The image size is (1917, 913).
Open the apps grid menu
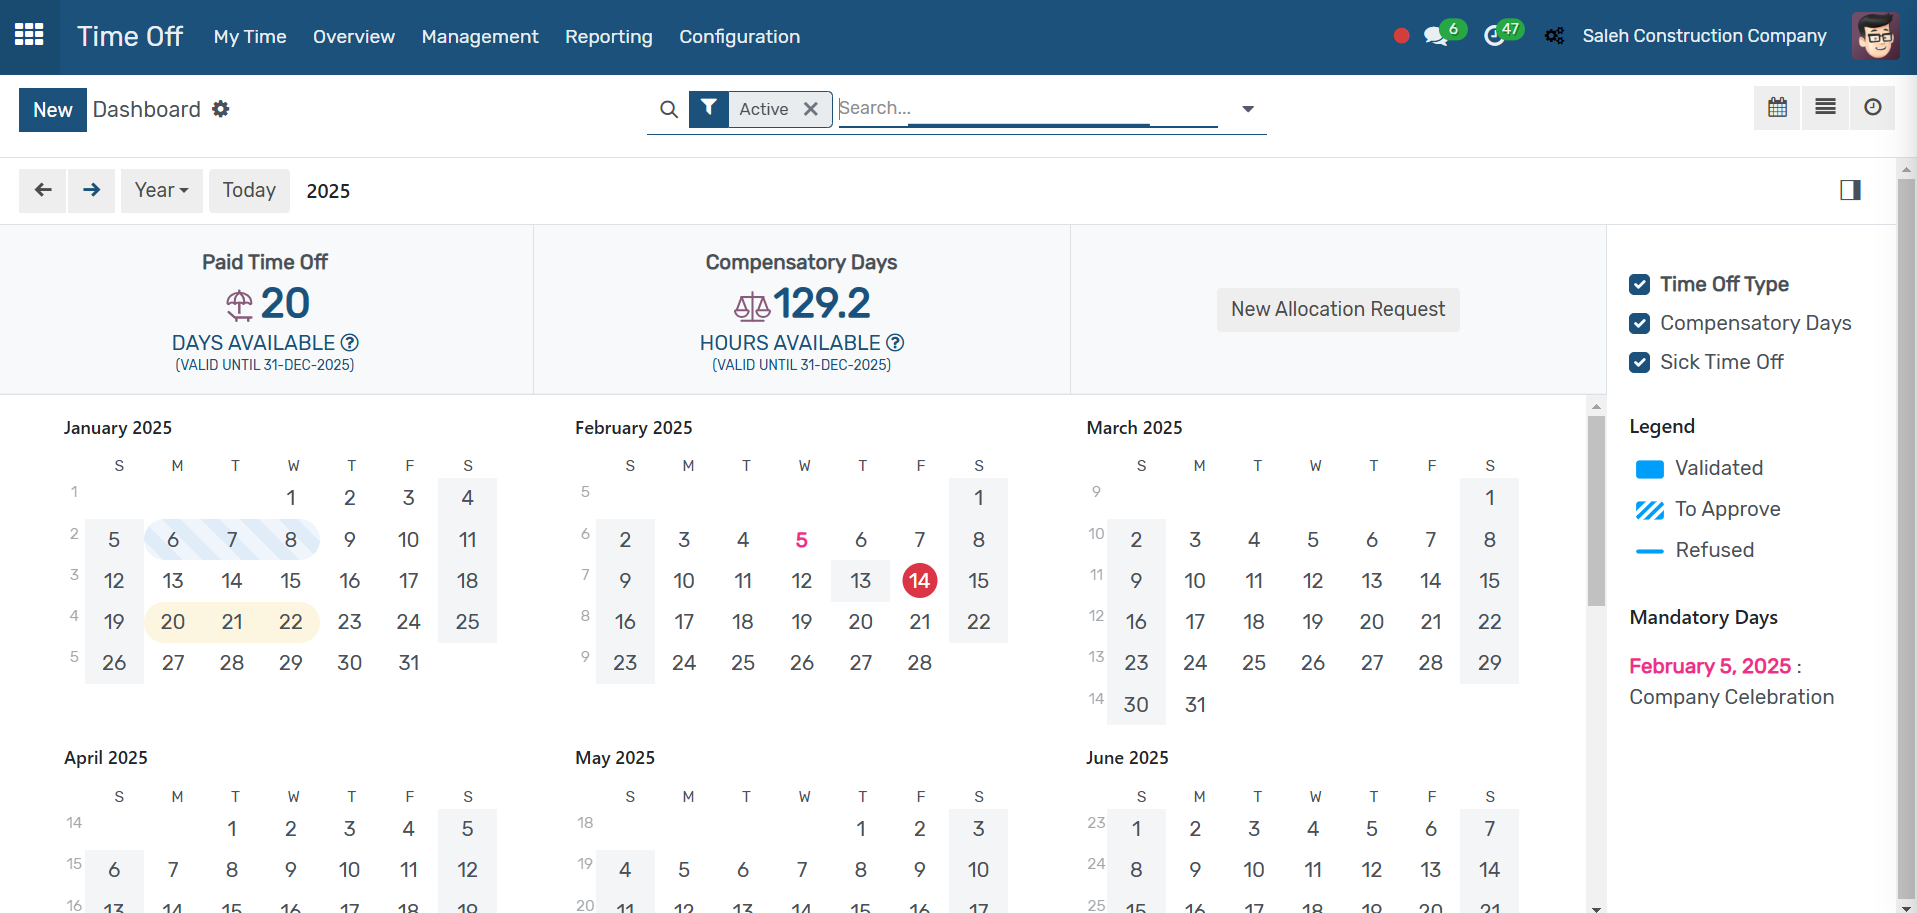pos(29,35)
